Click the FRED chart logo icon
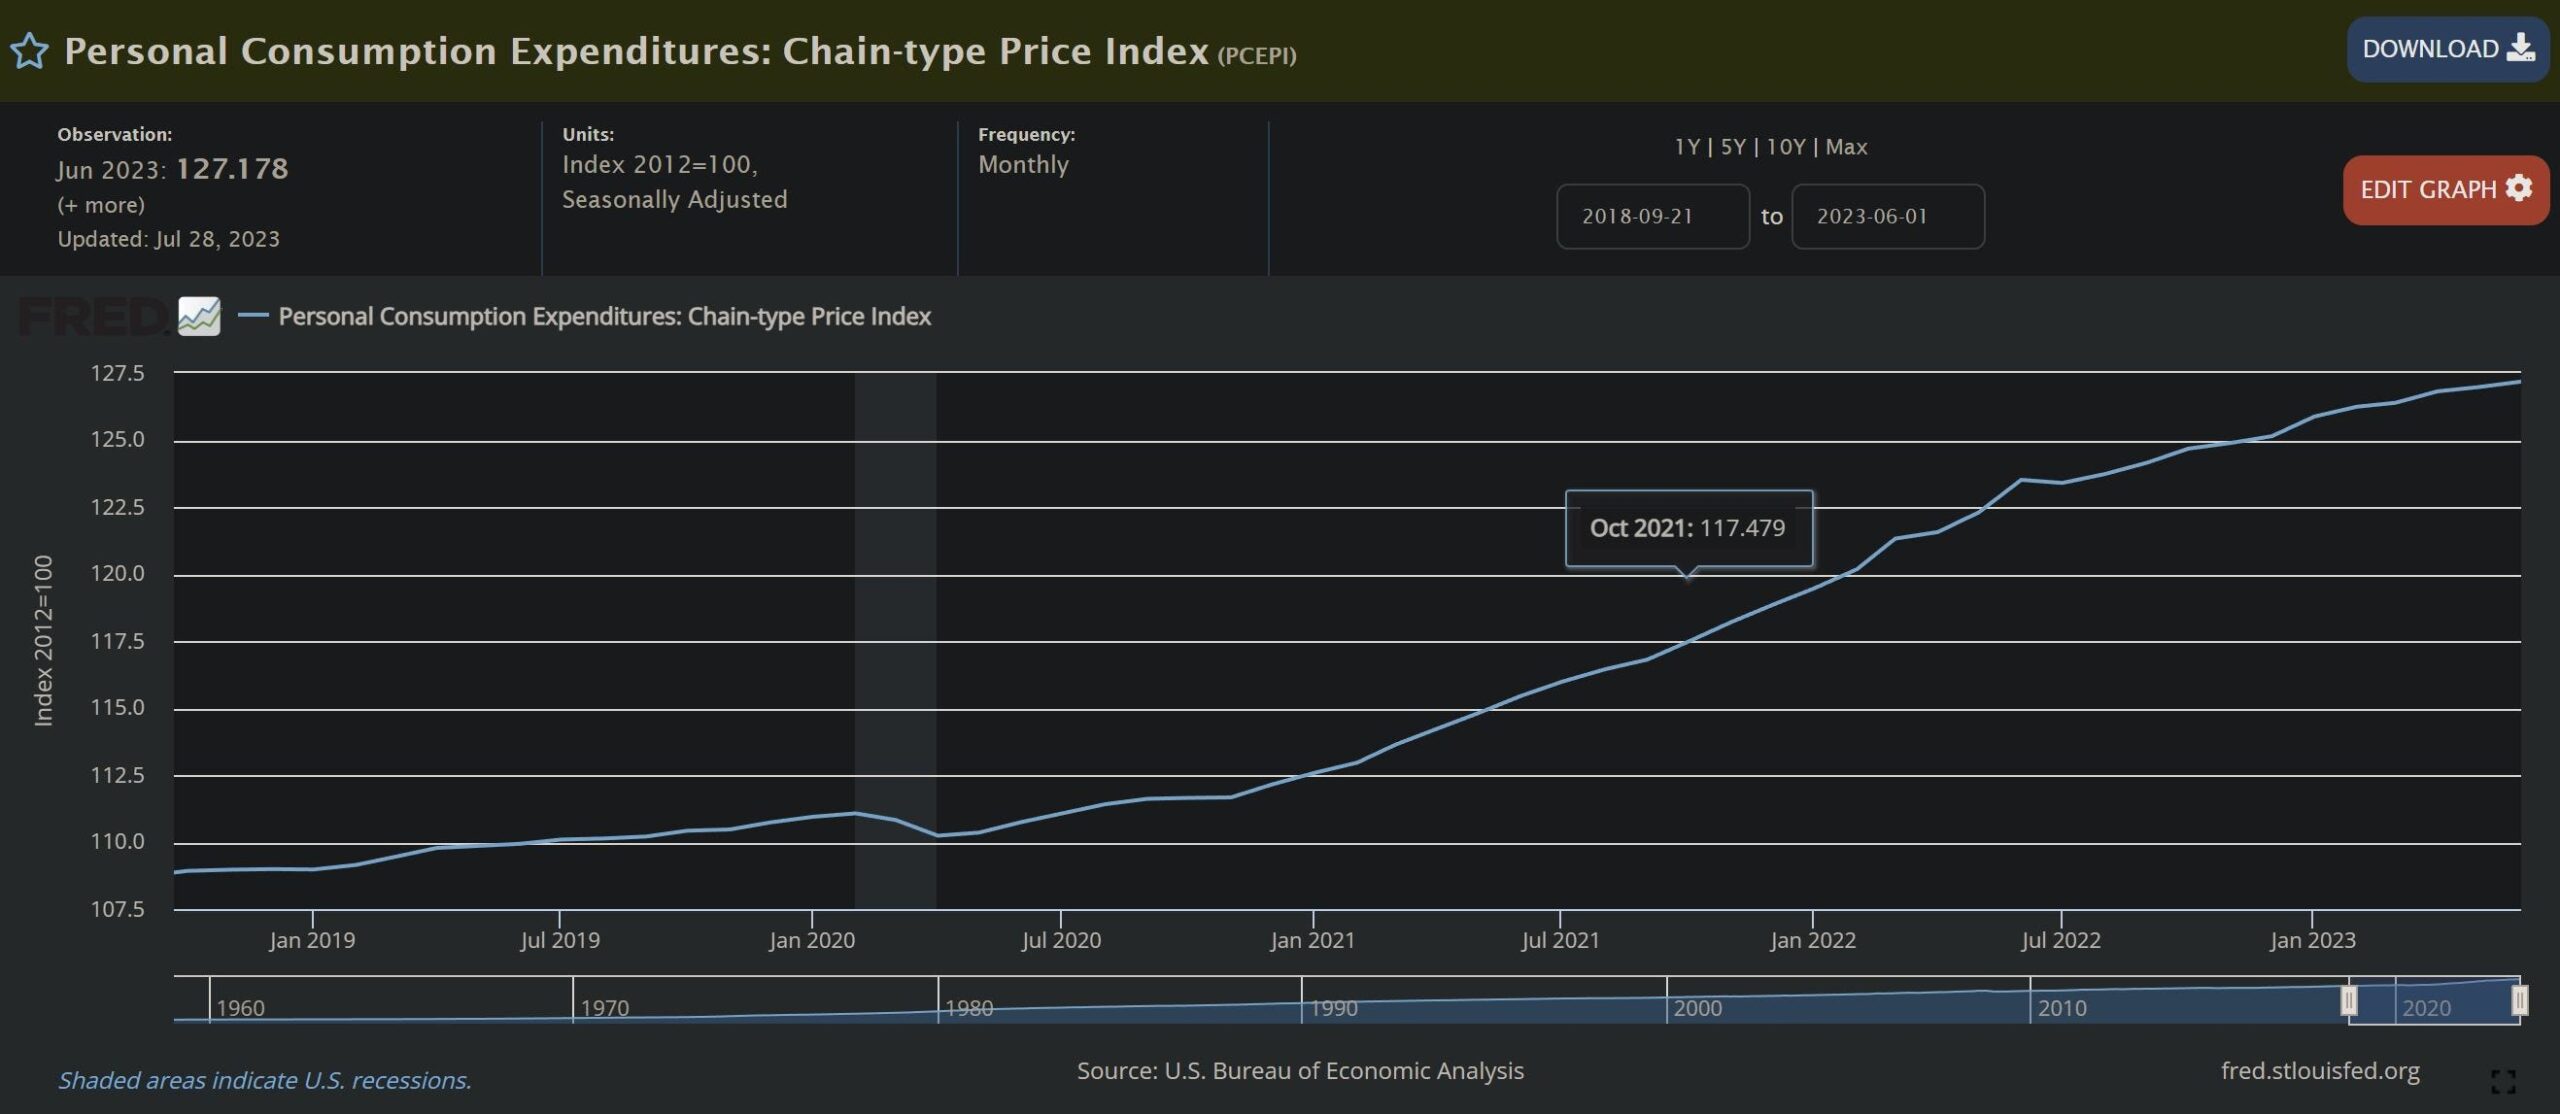2560x1114 pixels. [199, 316]
